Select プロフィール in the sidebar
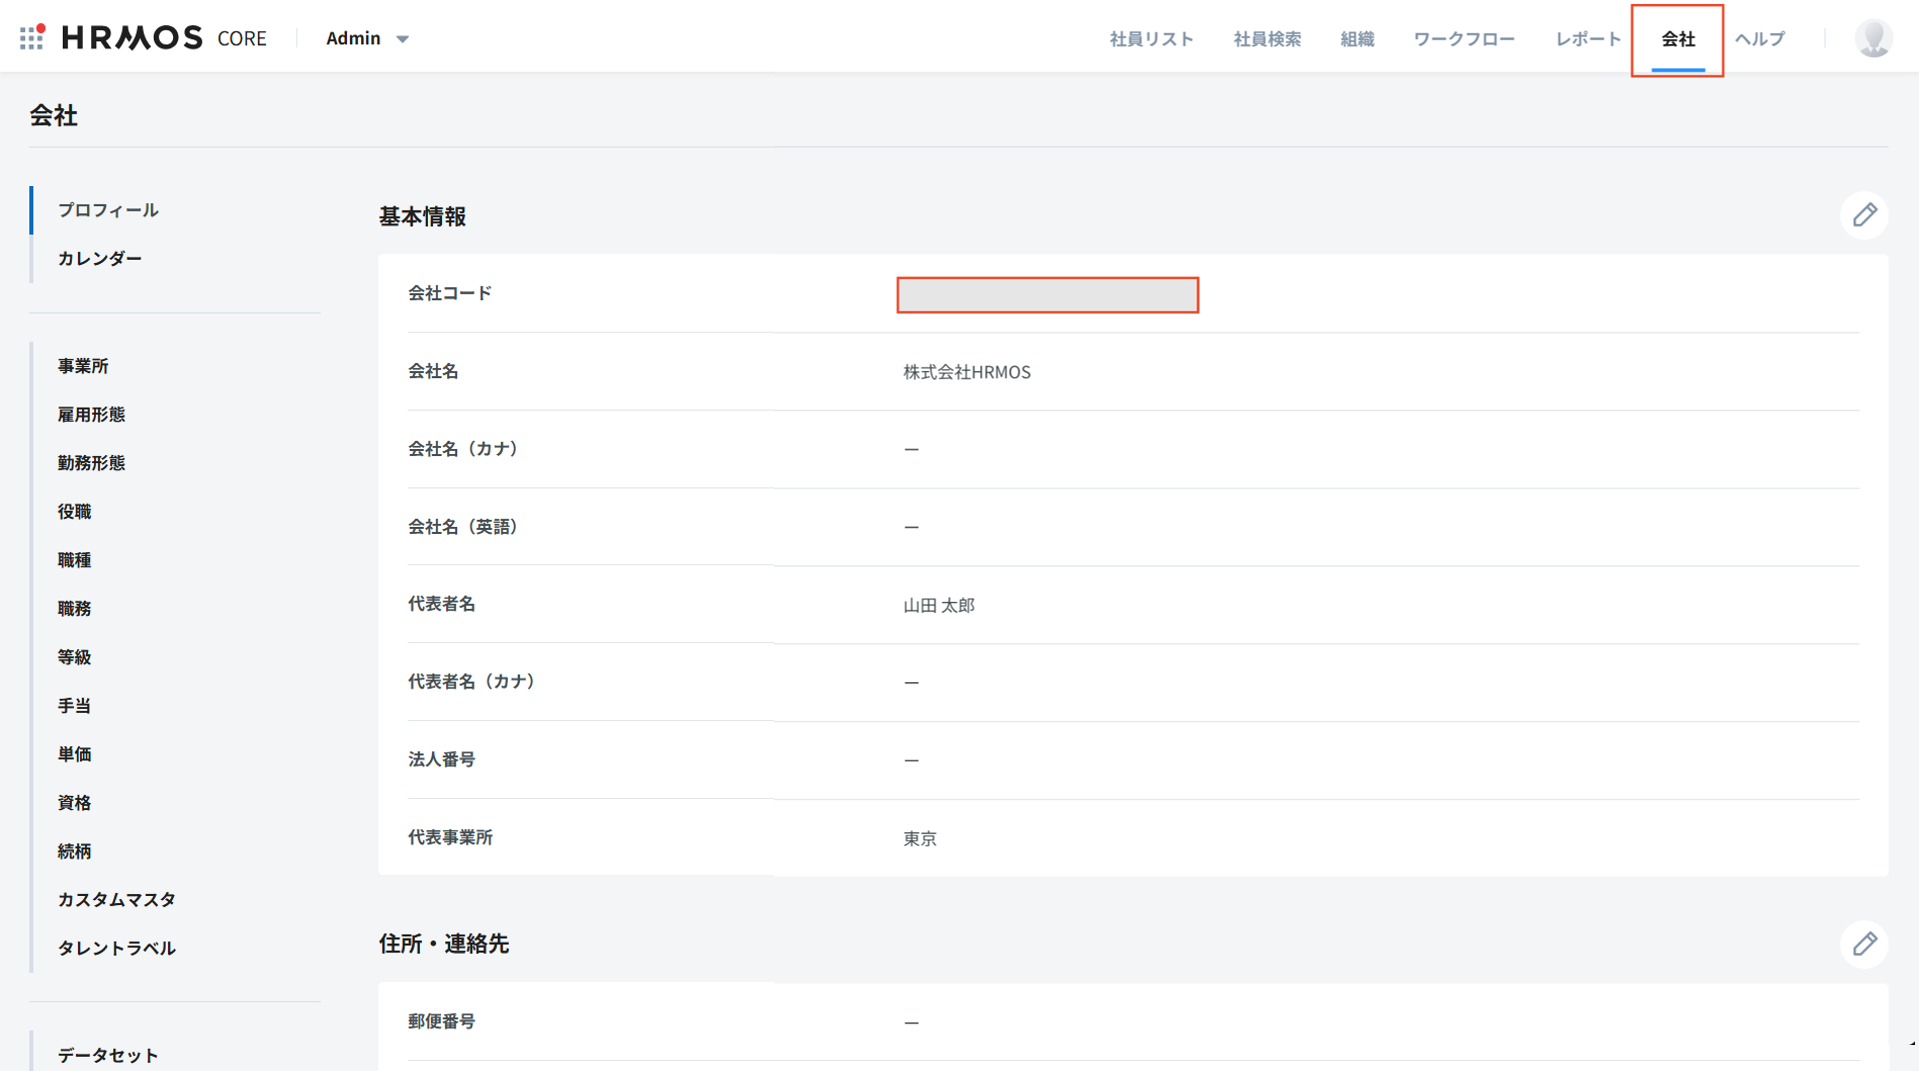The width and height of the screenshot is (1919, 1071). point(108,210)
